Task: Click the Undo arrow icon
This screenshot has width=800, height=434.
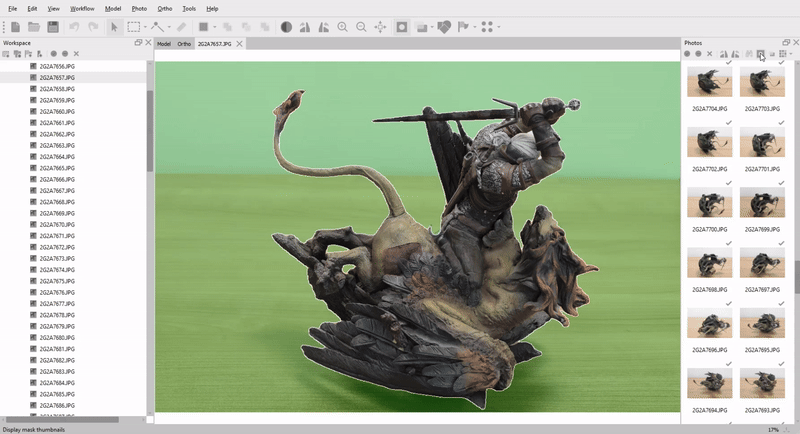Action: coord(74,27)
